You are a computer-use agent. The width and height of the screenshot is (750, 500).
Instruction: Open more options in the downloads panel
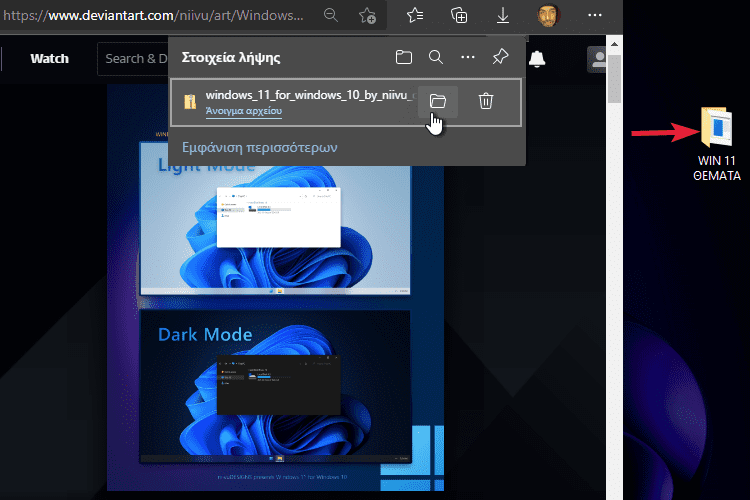pos(468,57)
